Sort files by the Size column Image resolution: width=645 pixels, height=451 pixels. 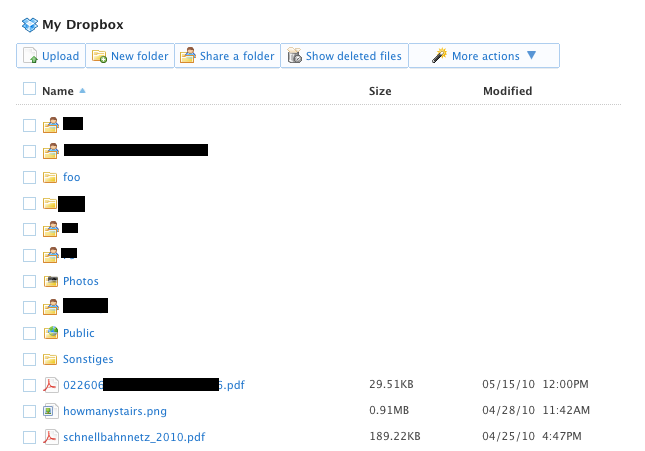click(x=380, y=91)
